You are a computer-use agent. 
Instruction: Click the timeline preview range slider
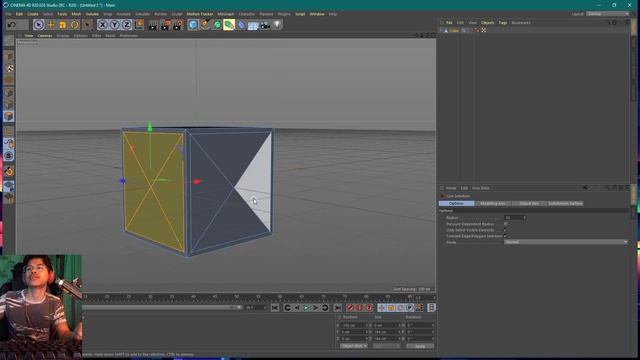162,307
